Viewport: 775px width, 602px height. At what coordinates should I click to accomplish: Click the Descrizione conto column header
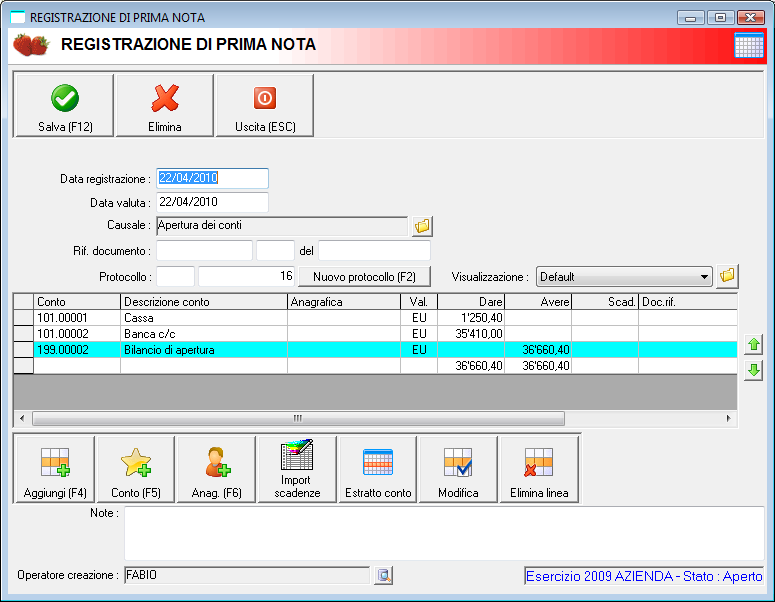(x=204, y=301)
